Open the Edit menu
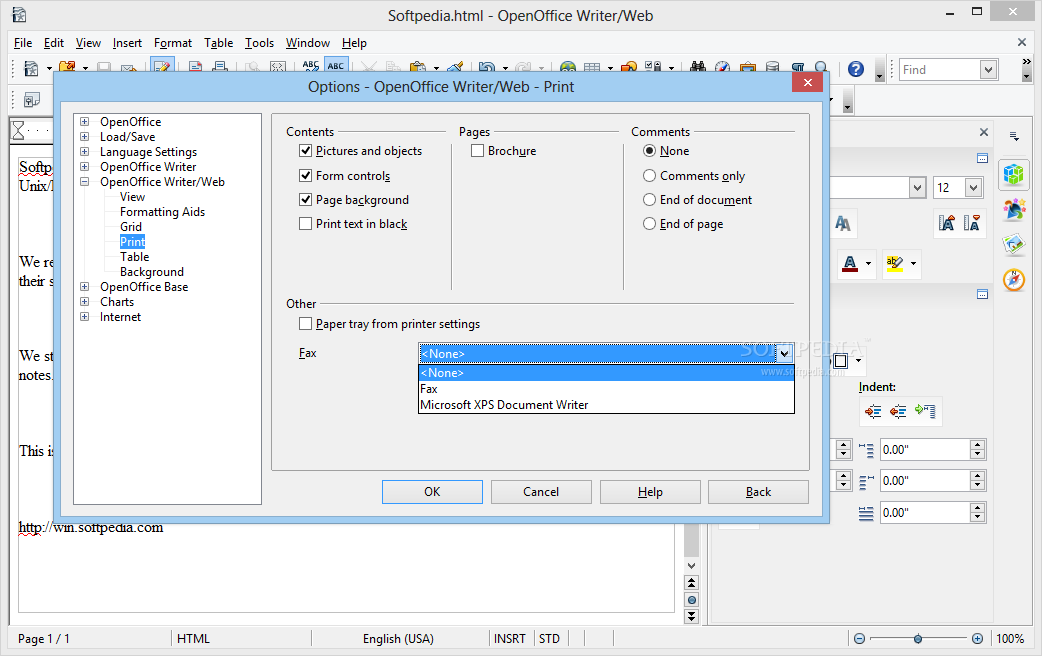The width and height of the screenshot is (1042, 656). click(x=54, y=43)
